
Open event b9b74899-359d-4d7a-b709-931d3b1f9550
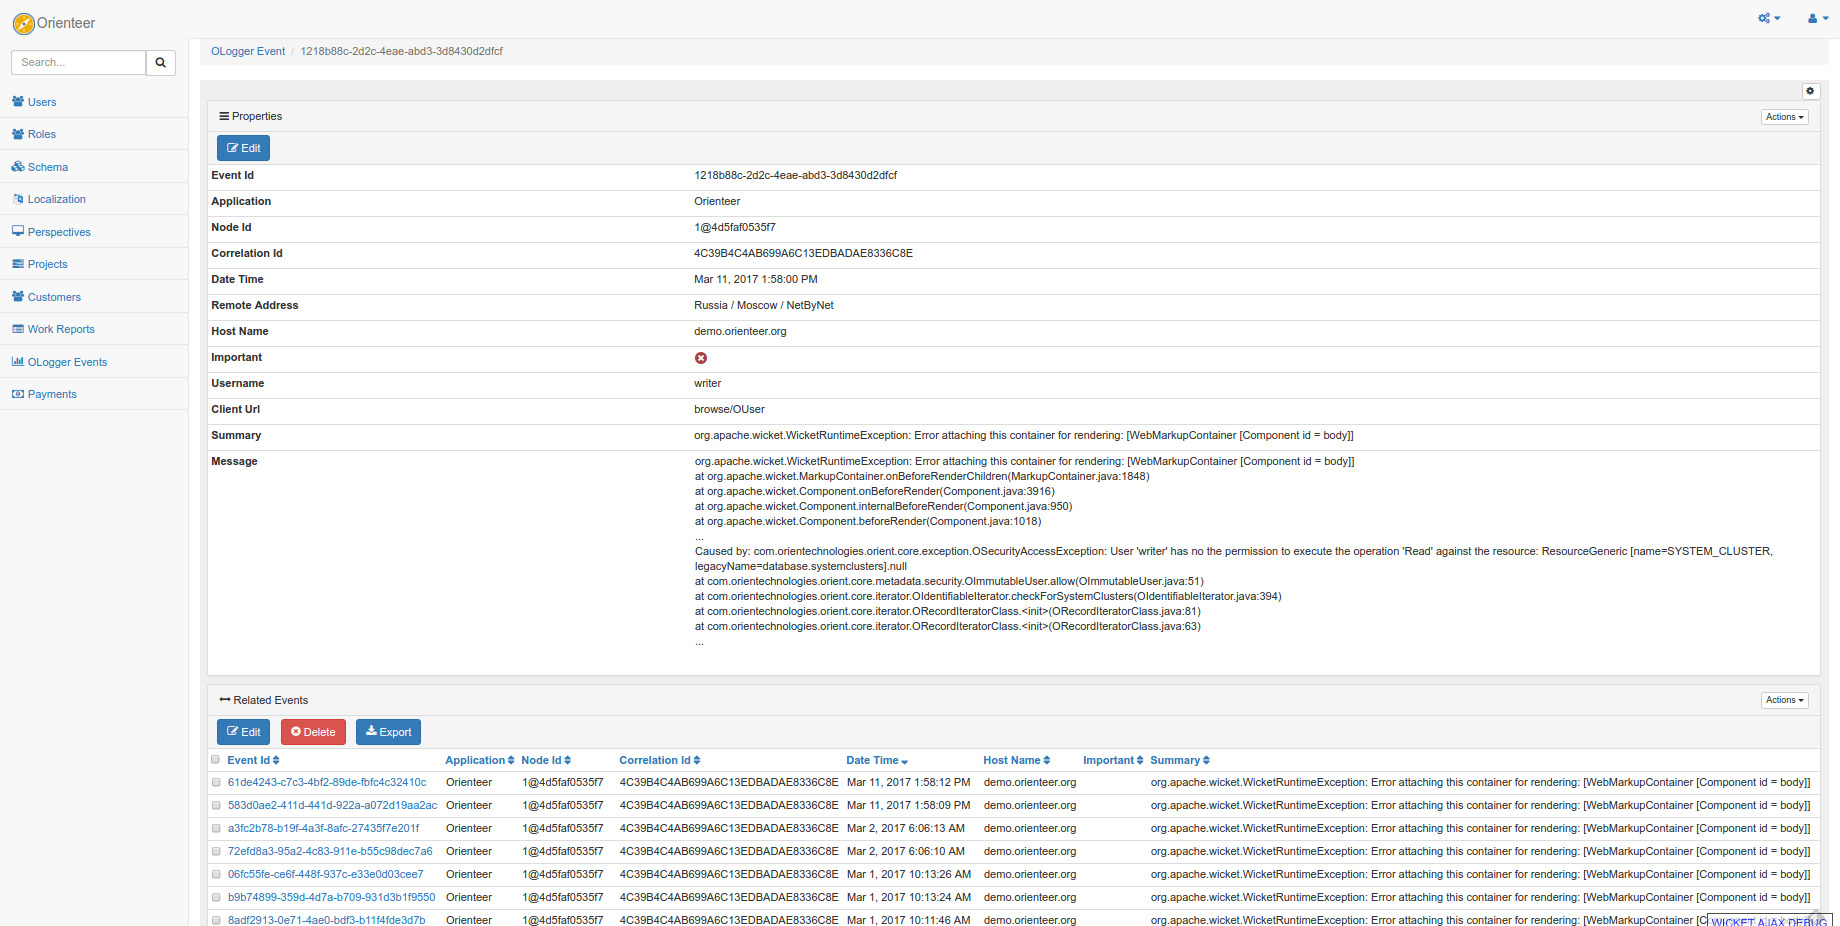pyautogui.click(x=332, y=898)
